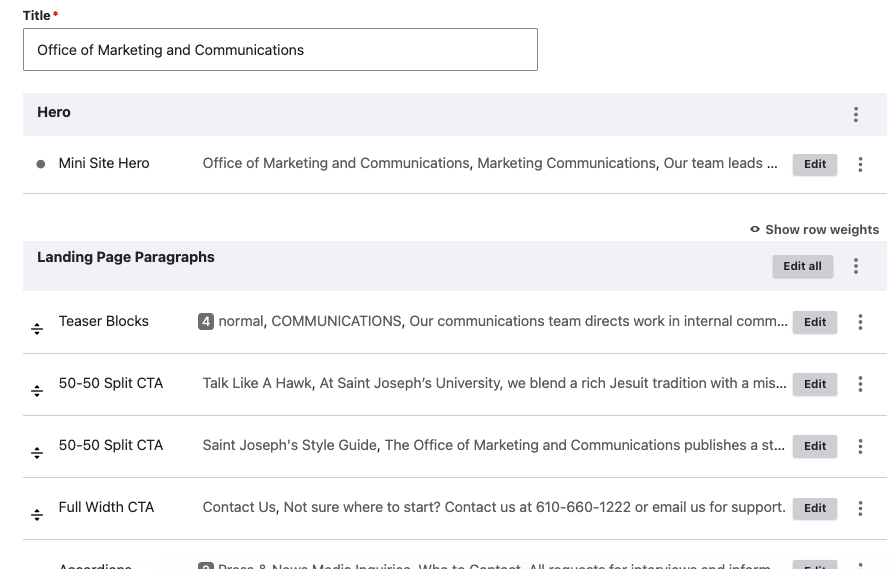Click the Teaser Blocks item count badge
Screen dimensions: 893x569
click(x=206, y=321)
